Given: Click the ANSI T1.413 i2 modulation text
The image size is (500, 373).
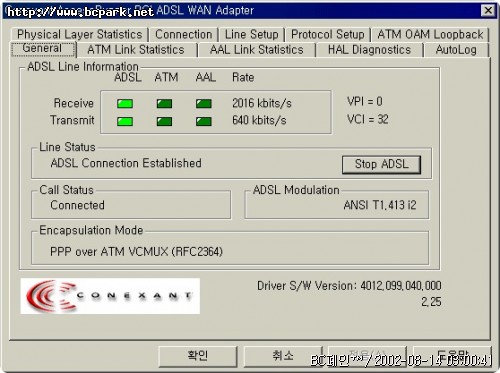Looking at the screenshot, I should [x=380, y=205].
